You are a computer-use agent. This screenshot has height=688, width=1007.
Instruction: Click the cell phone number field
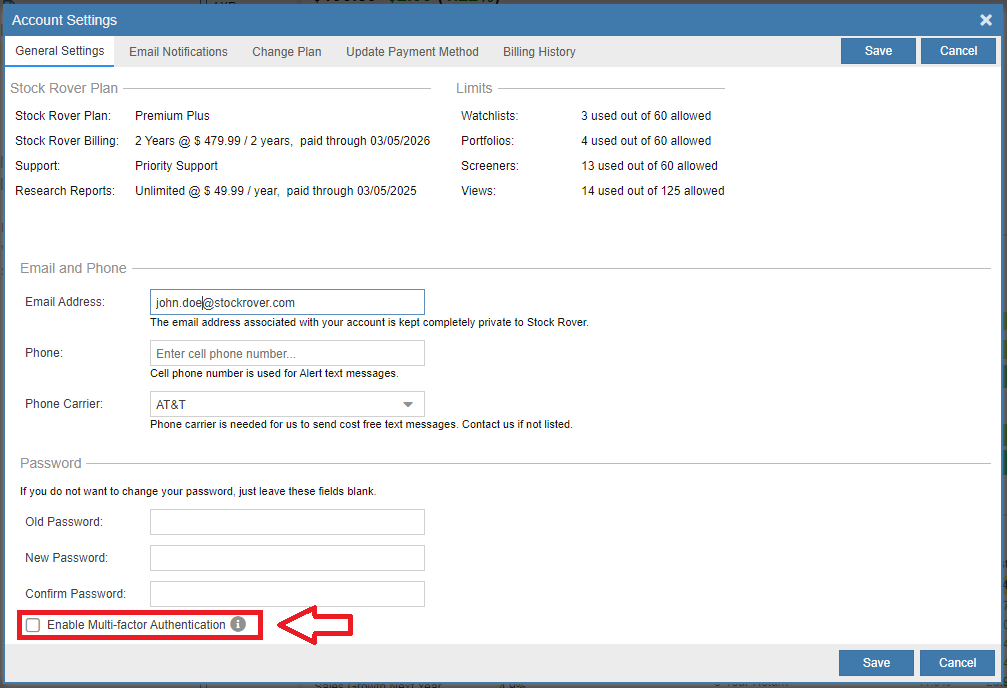[x=287, y=352]
